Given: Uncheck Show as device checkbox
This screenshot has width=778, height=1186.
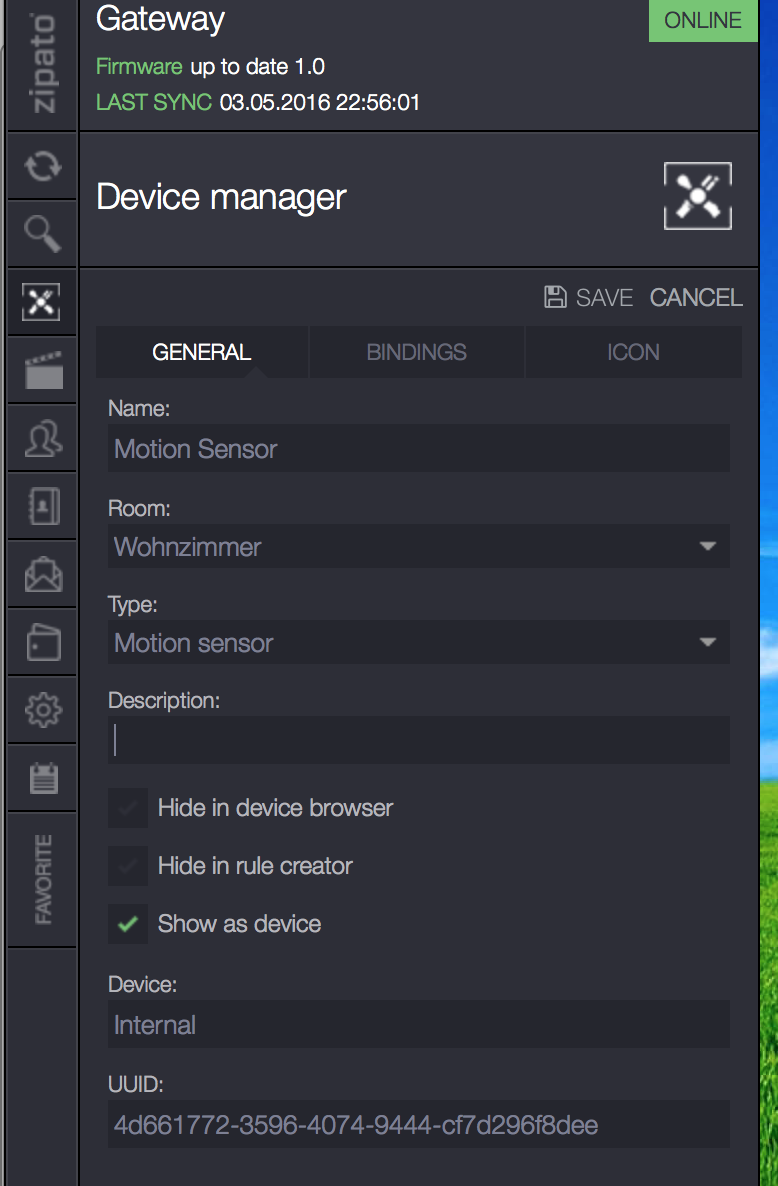Looking at the screenshot, I should point(127,924).
